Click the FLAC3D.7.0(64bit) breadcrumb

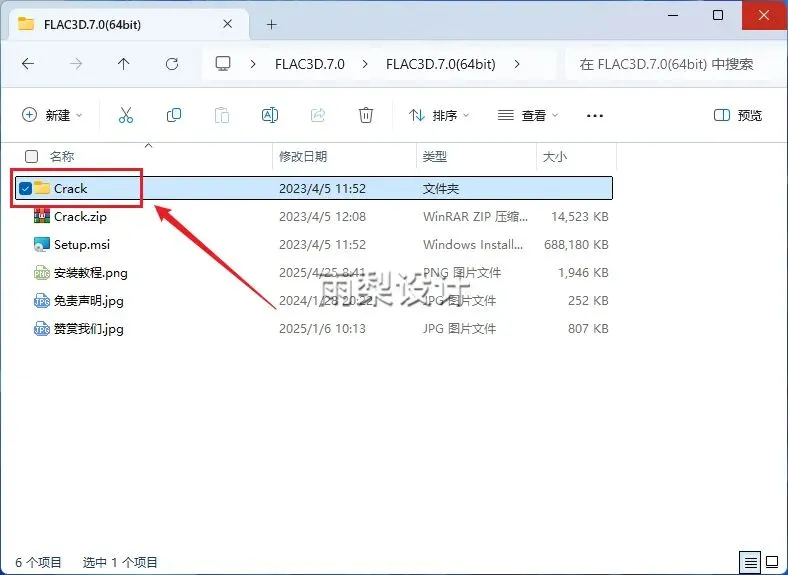click(x=441, y=64)
